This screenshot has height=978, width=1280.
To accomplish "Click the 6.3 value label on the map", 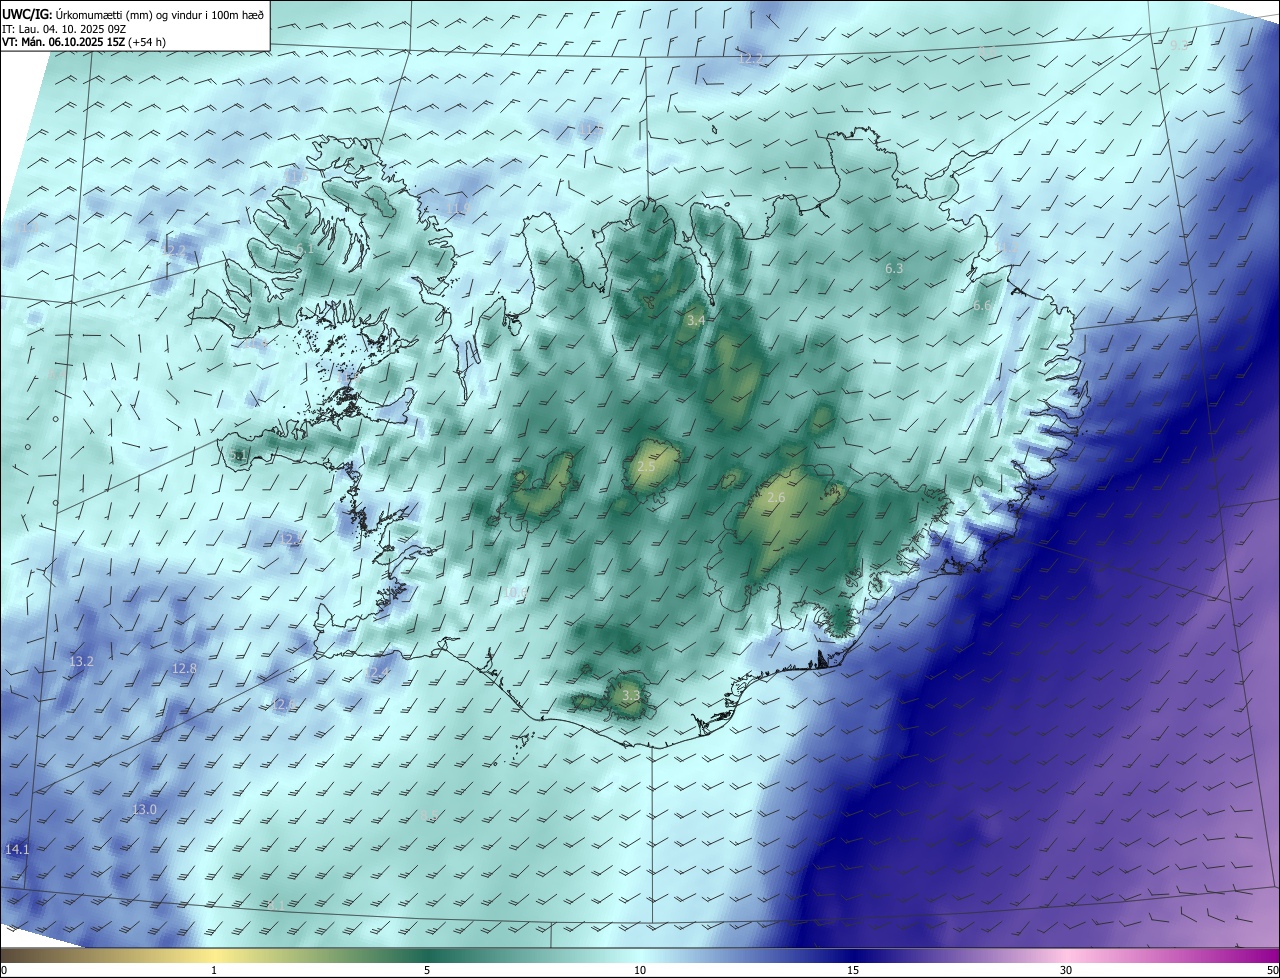I will (894, 269).
